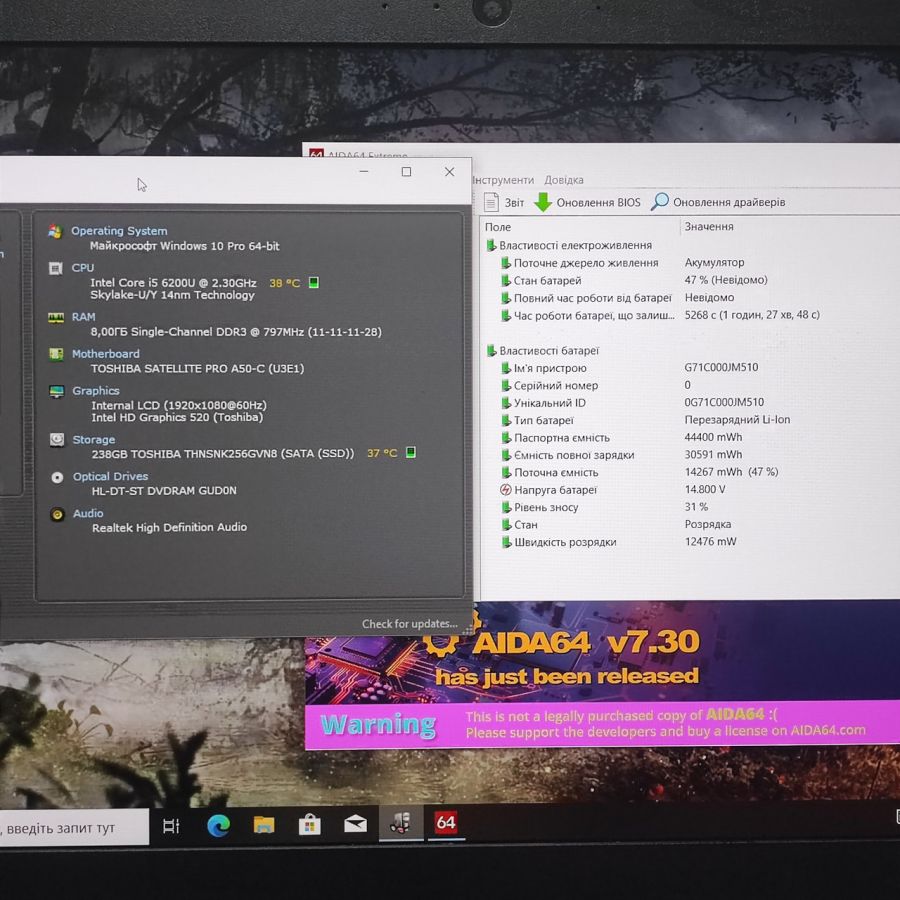Click the Operating System icon in Speccy
Screen dimensions: 900x900
click(x=55, y=231)
